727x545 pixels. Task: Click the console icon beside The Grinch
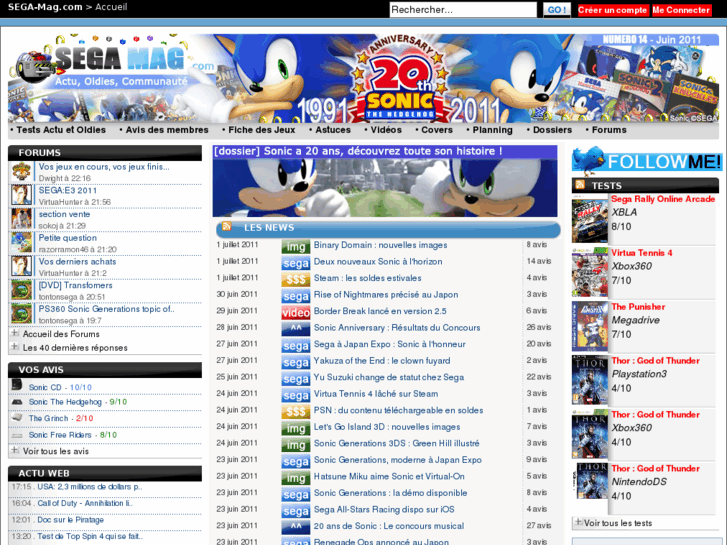tap(17, 417)
